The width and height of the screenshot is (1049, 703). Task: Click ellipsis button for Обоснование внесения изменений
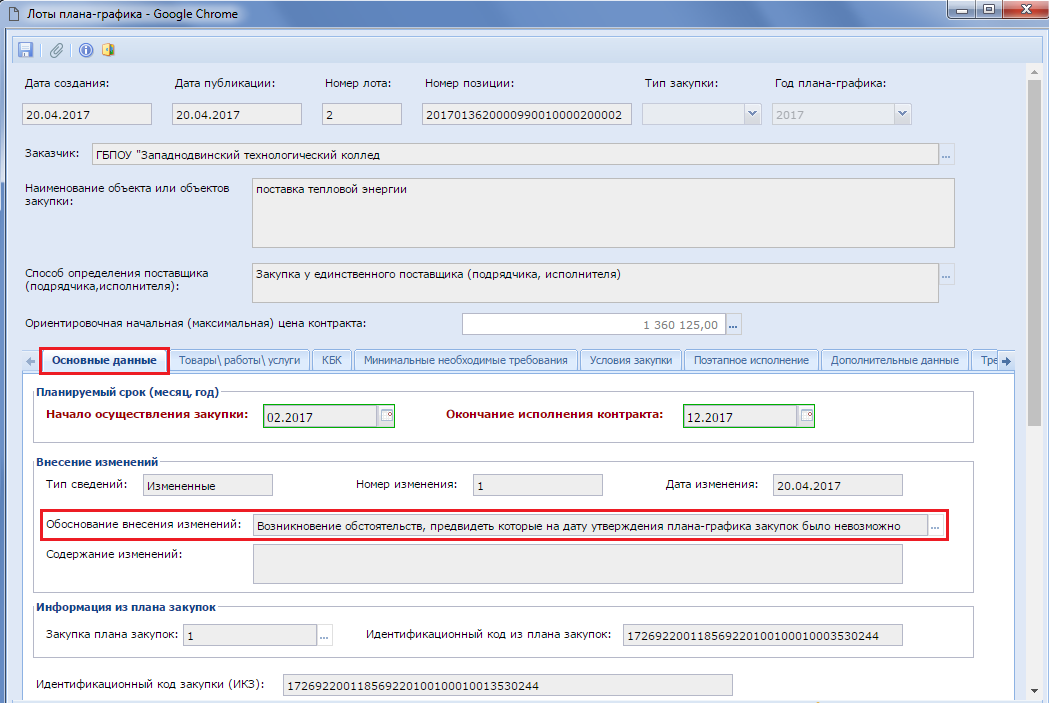935,525
